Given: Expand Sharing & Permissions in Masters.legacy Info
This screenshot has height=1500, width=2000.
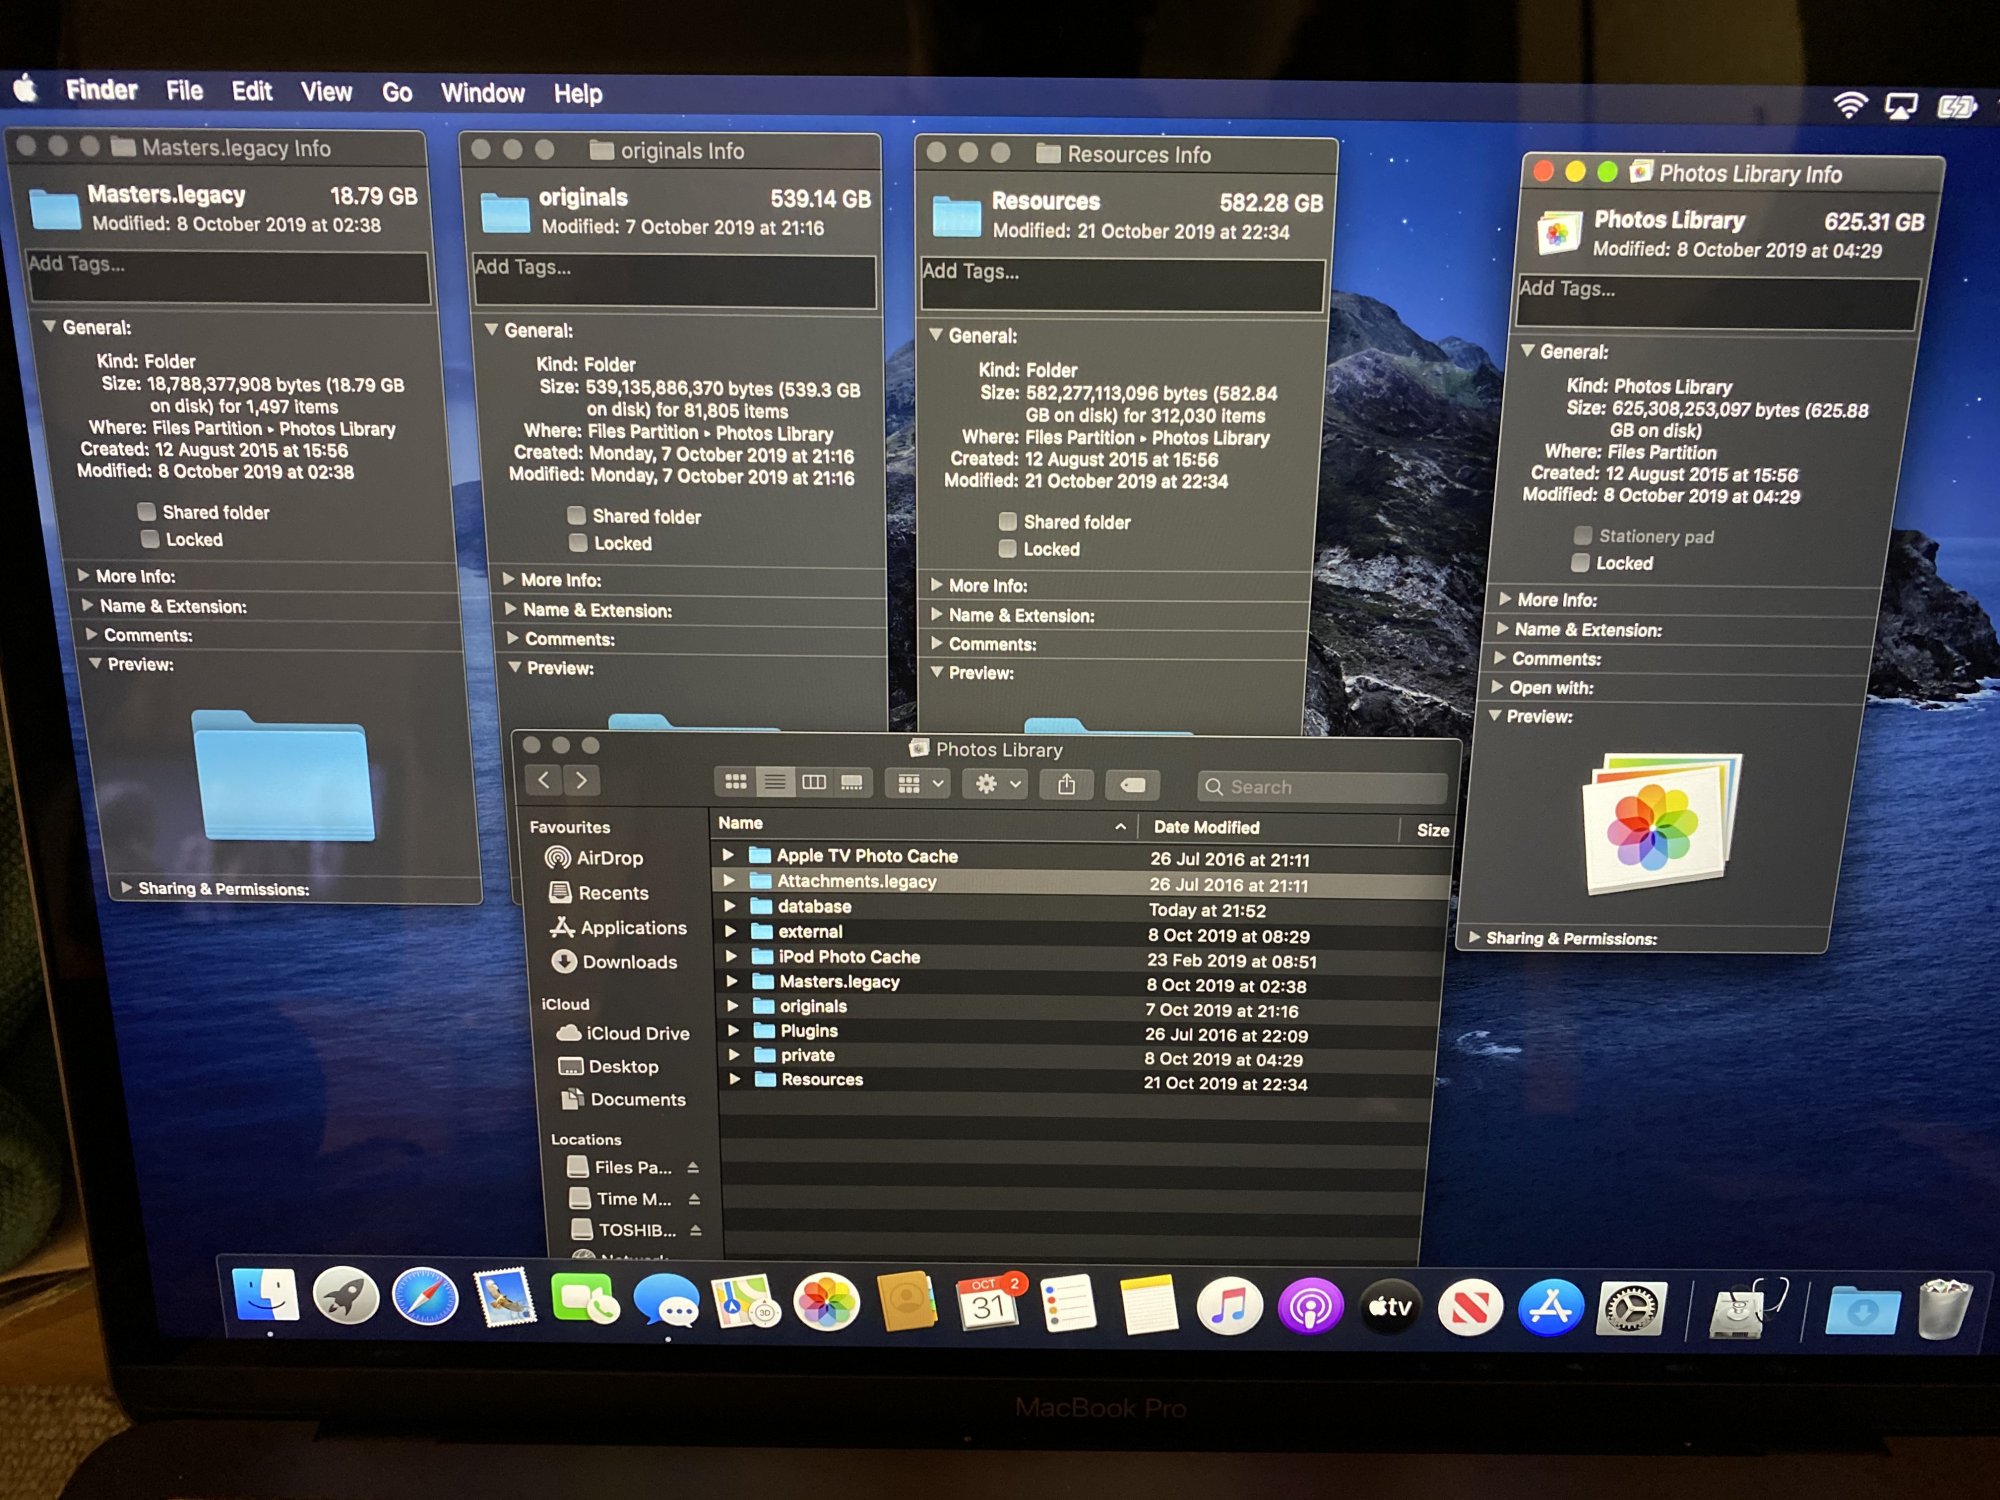Looking at the screenshot, I should pyautogui.click(x=126, y=887).
